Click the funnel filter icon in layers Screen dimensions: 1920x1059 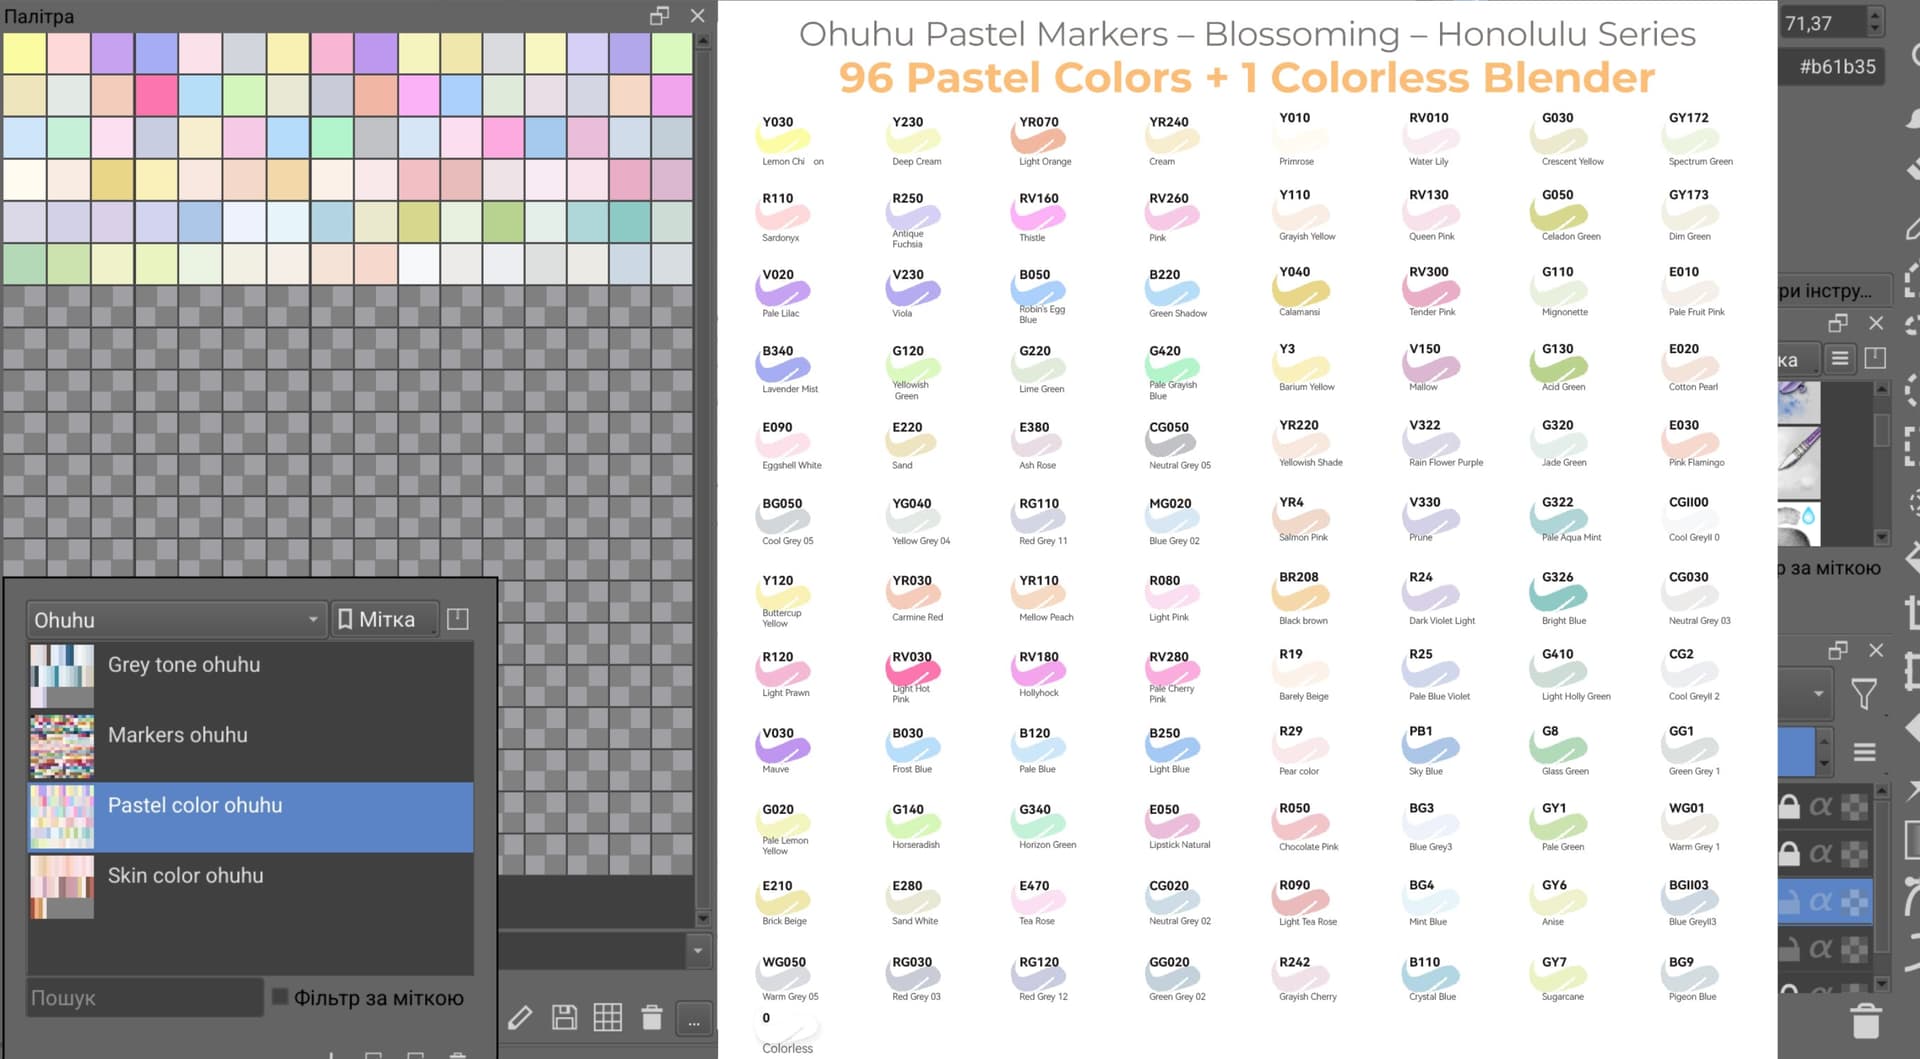pyautogui.click(x=1864, y=694)
